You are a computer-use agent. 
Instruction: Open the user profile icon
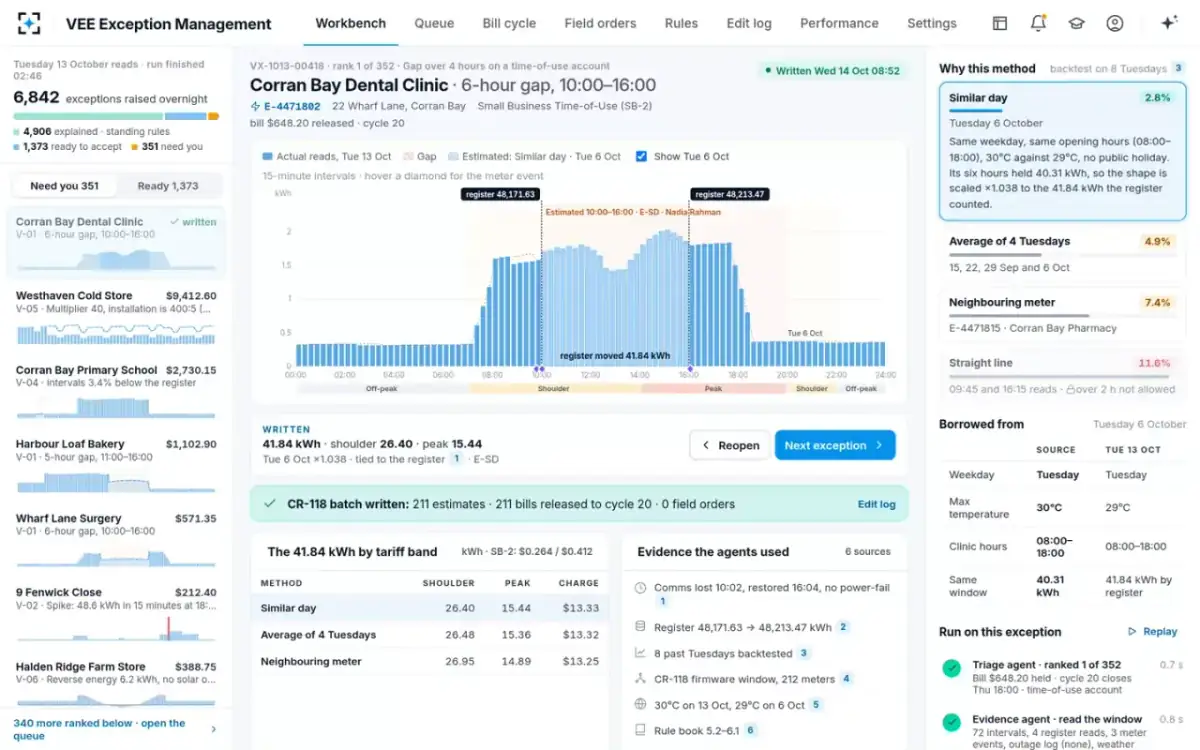1114,23
